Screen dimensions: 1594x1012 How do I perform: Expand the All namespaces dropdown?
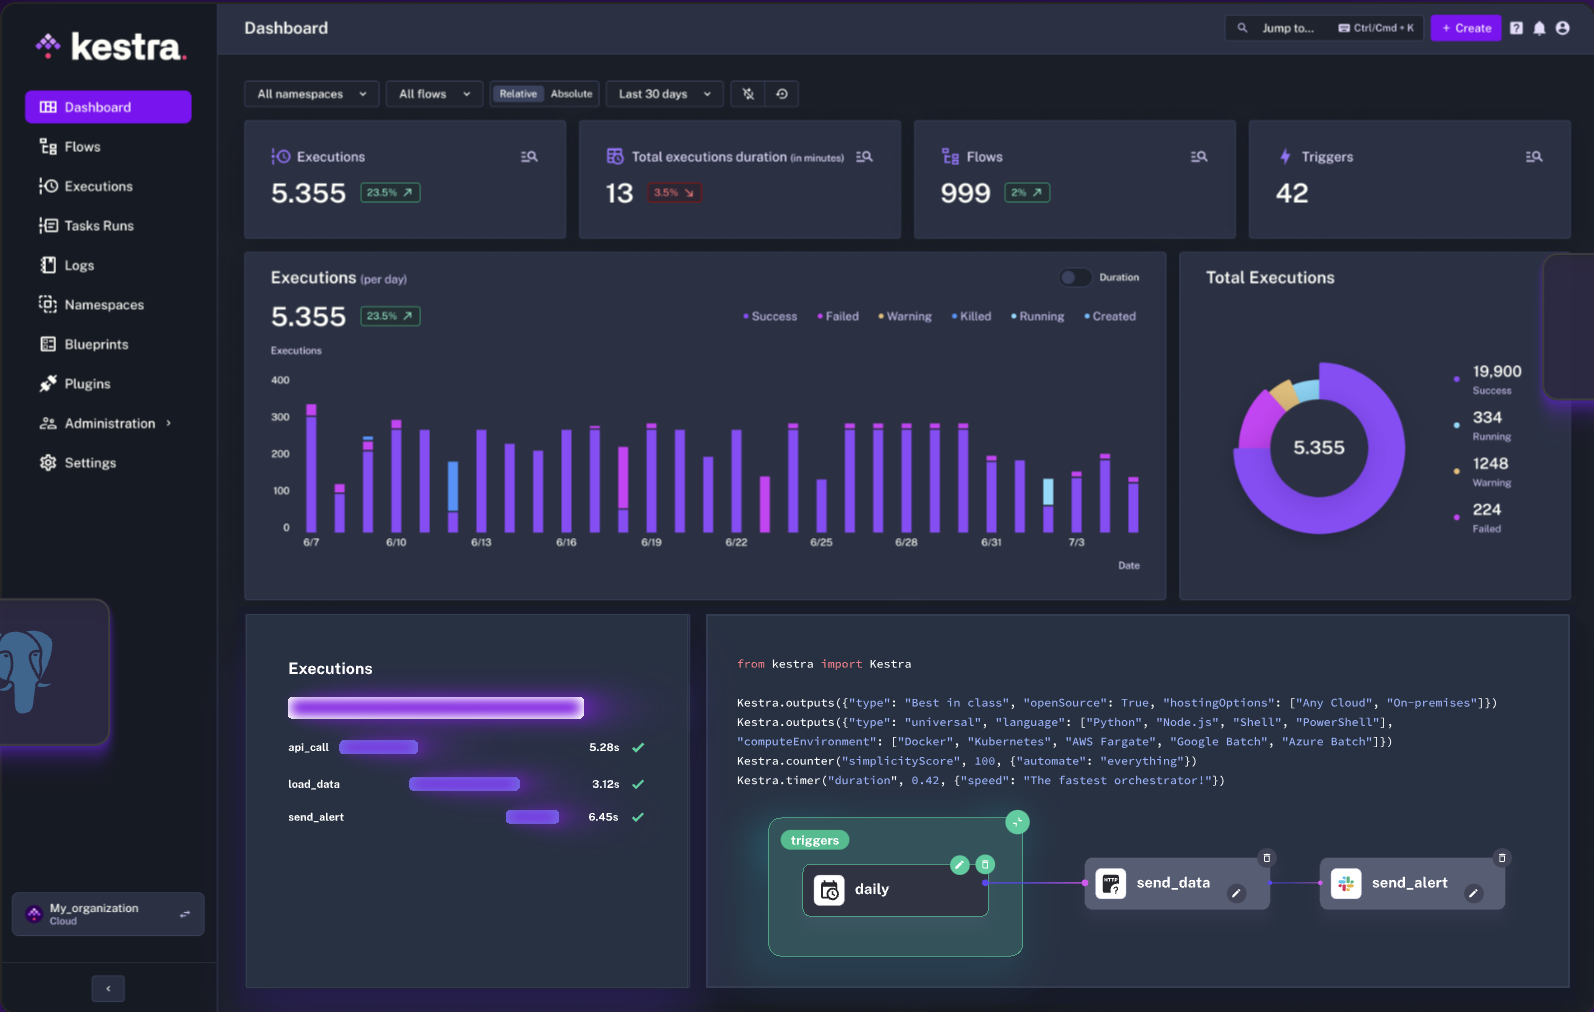(312, 94)
